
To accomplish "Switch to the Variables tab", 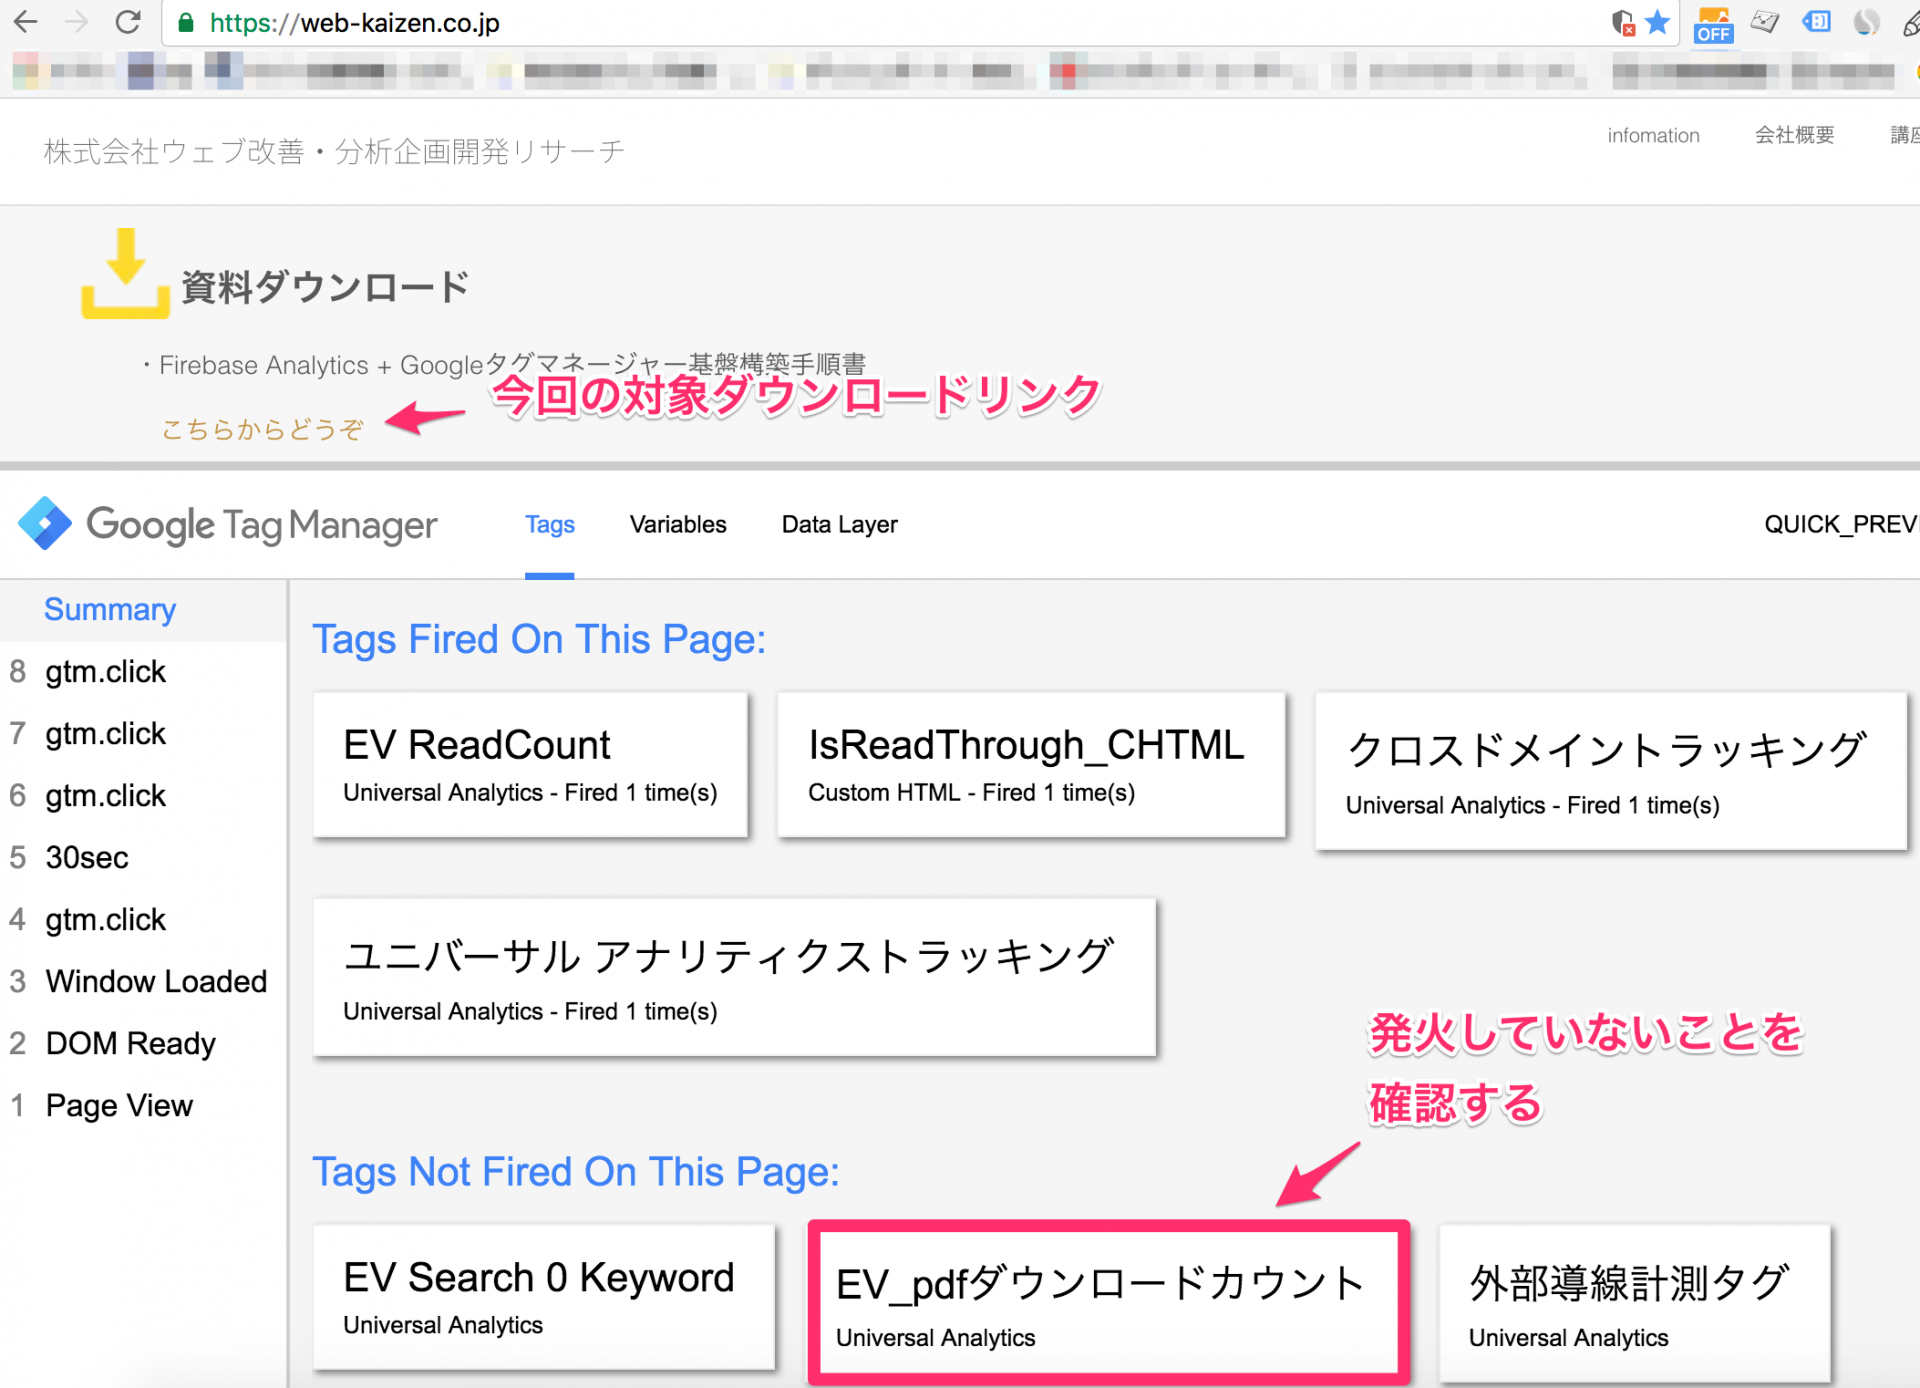I will 678,524.
